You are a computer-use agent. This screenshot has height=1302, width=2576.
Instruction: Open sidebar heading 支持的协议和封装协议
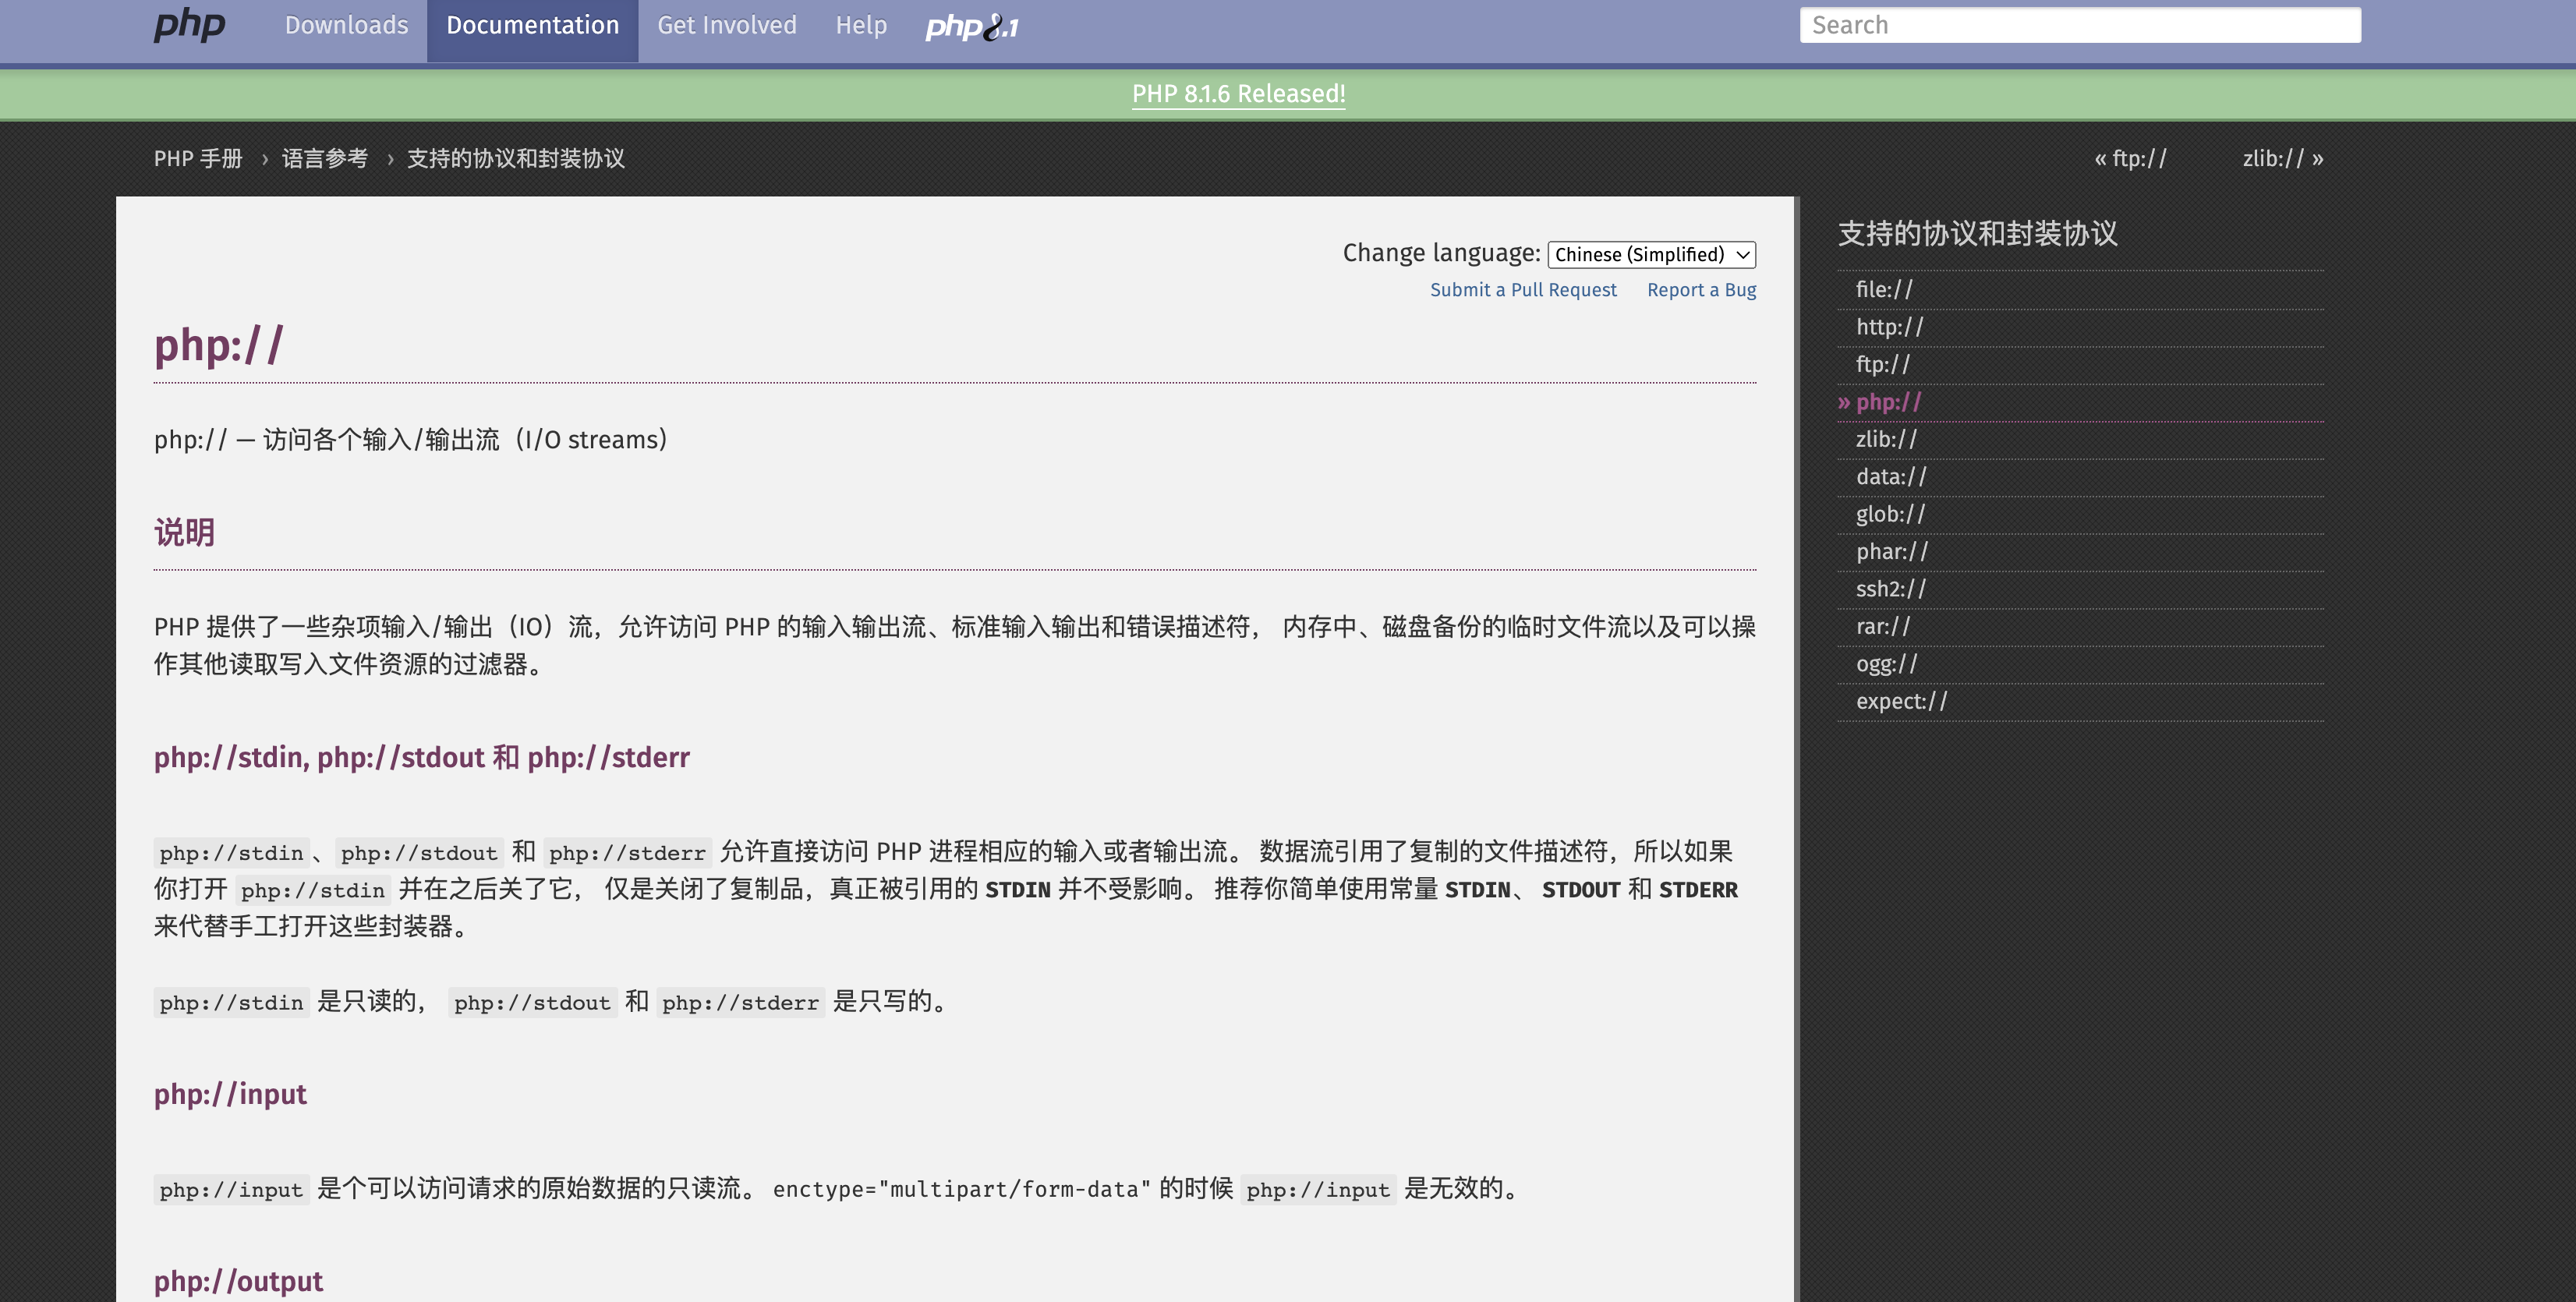pos(1977,234)
